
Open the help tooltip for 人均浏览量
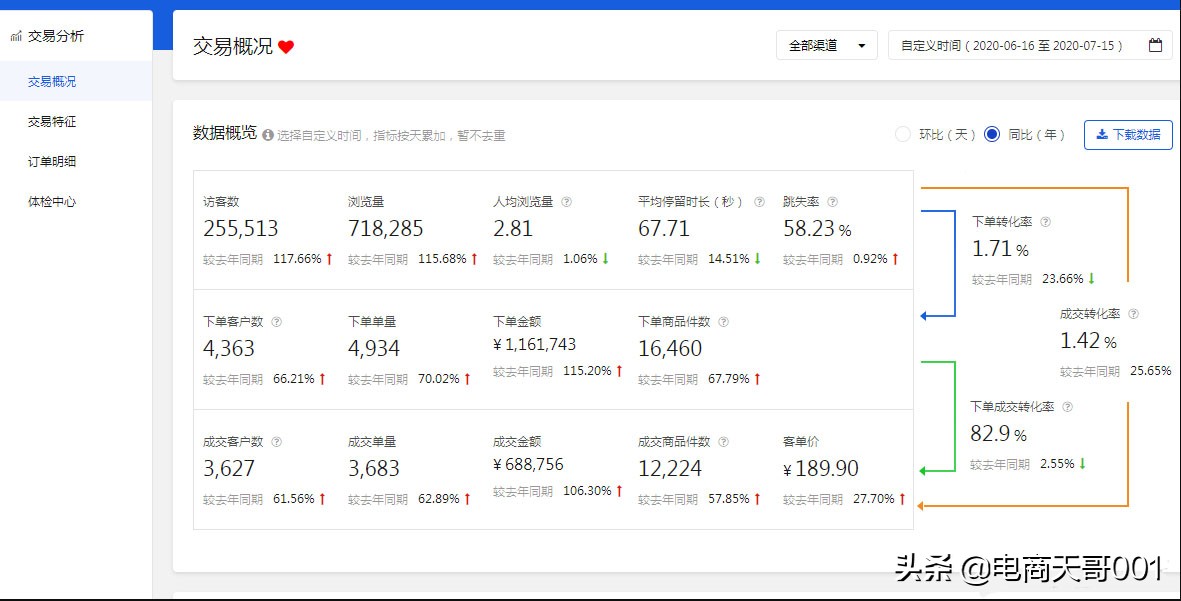568,201
